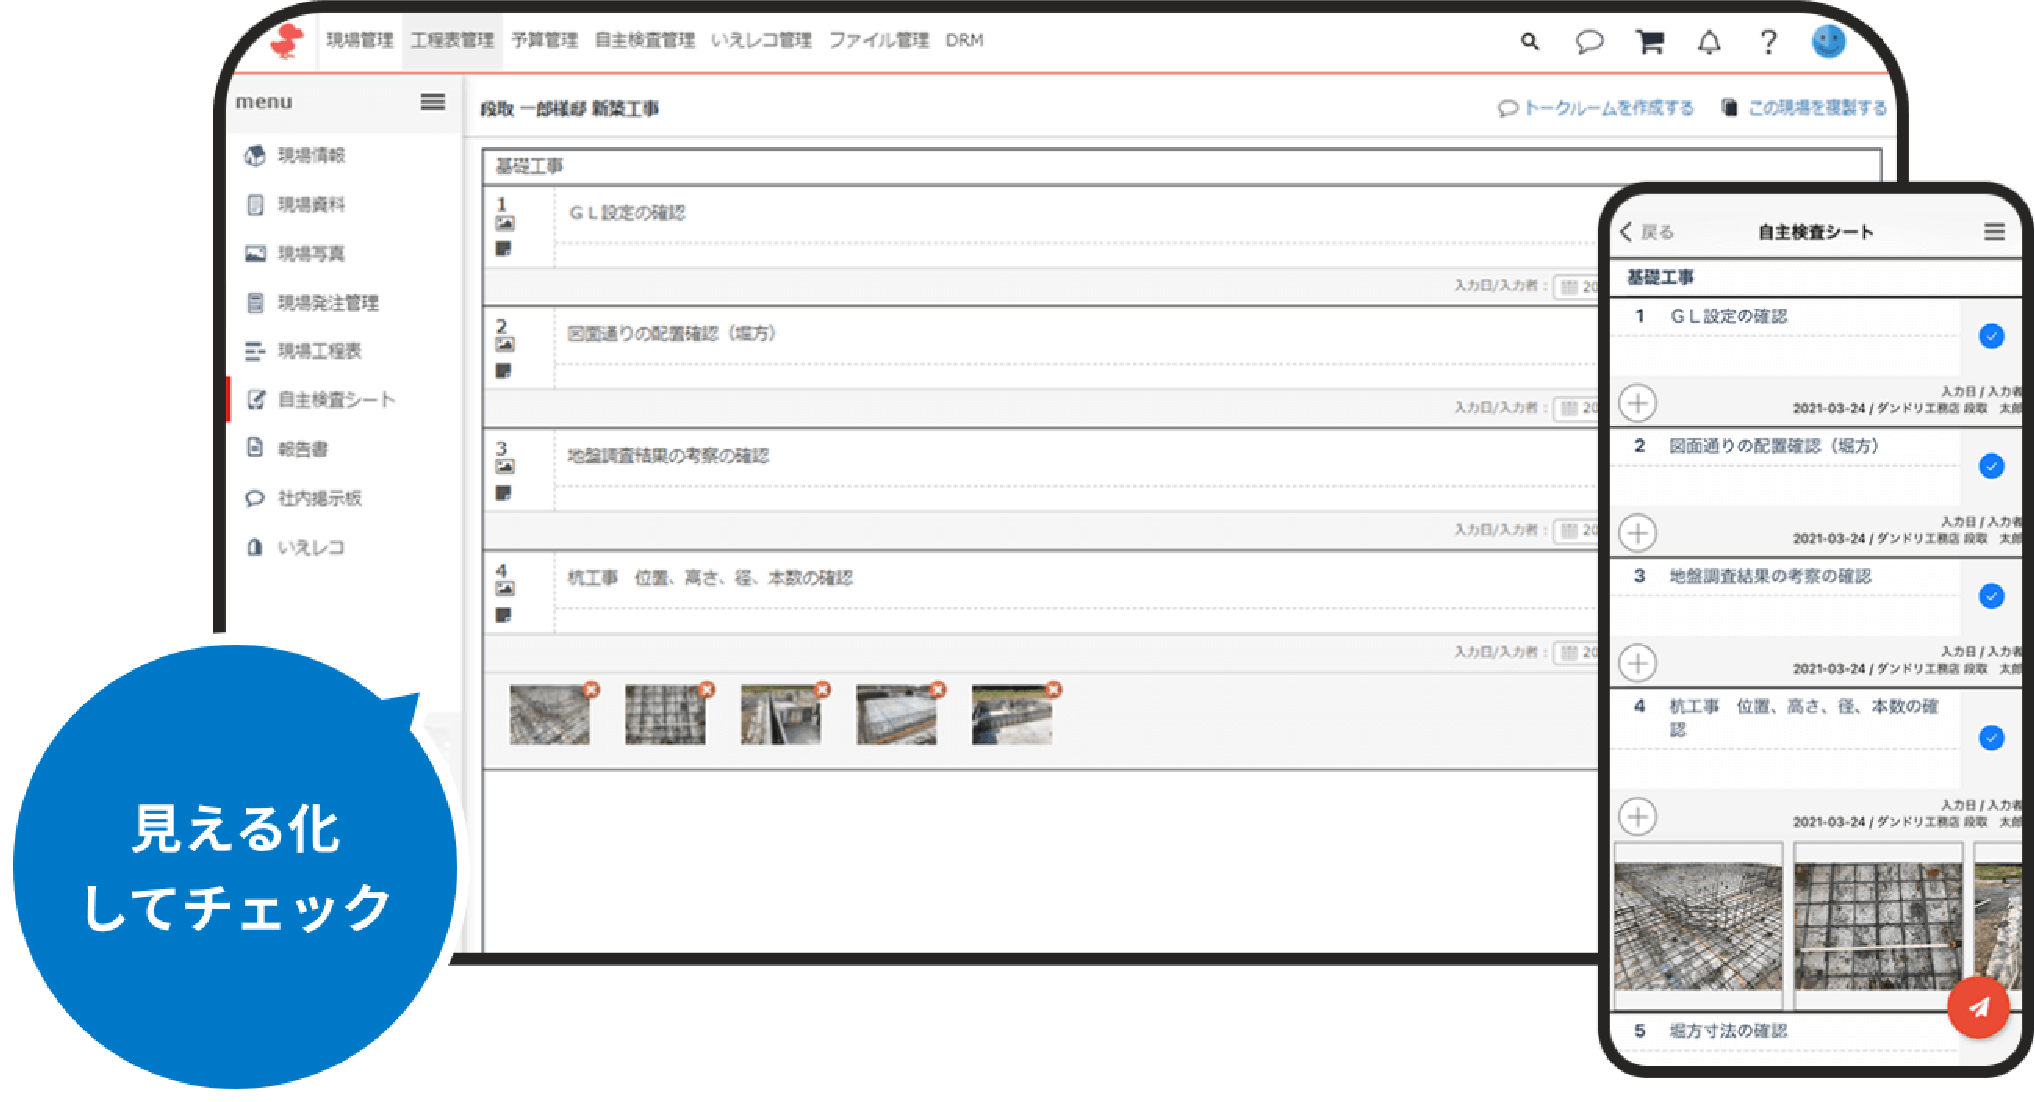Toggle check mark for 地盤調査結果の考察の確認
Screen dimensions: 2035x1102
coord(1991,596)
